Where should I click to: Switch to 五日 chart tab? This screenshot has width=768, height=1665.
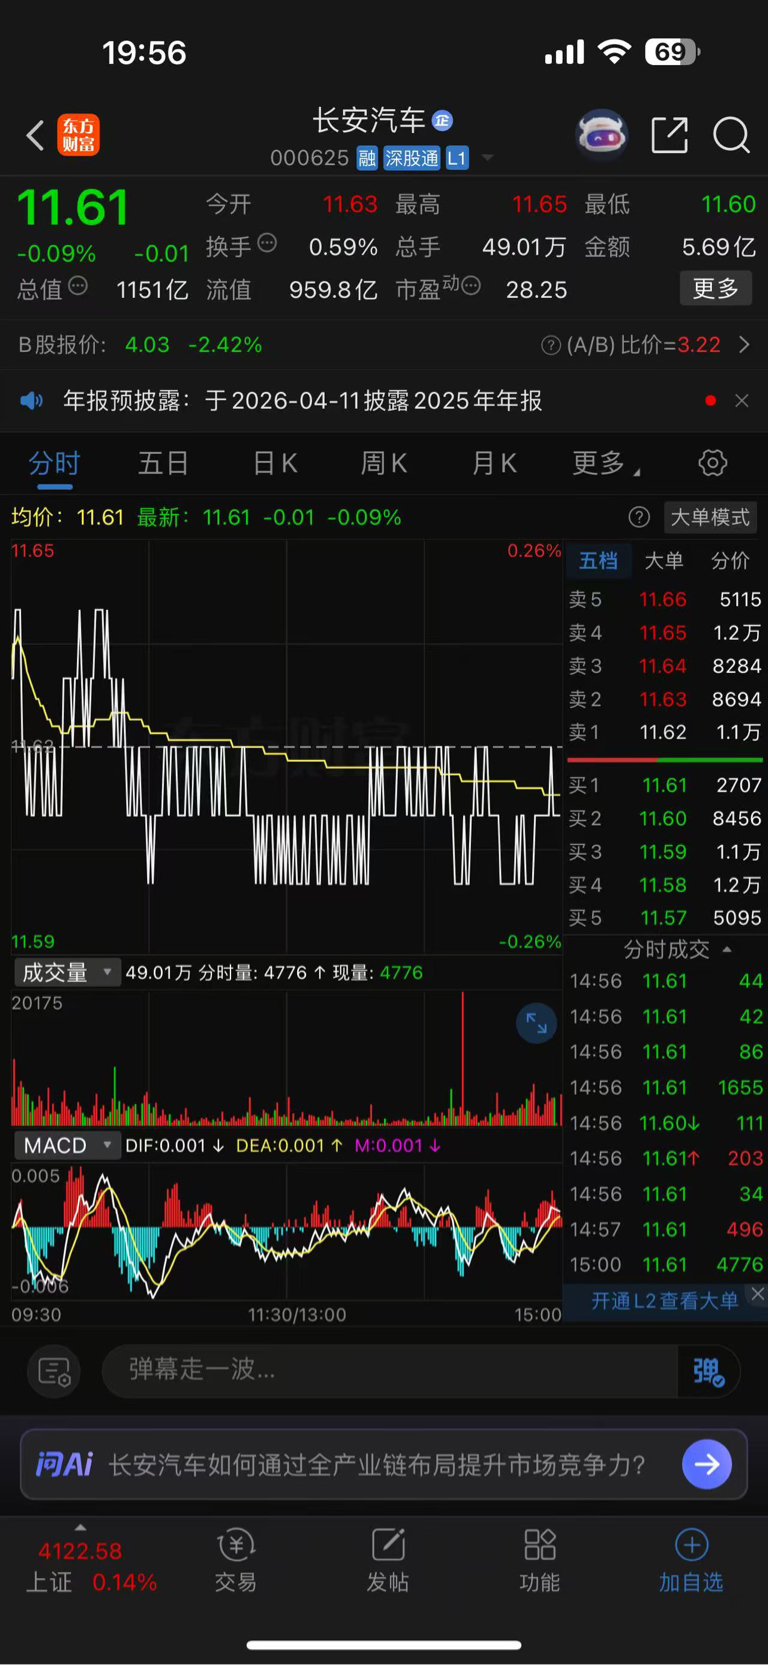pos(164,463)
